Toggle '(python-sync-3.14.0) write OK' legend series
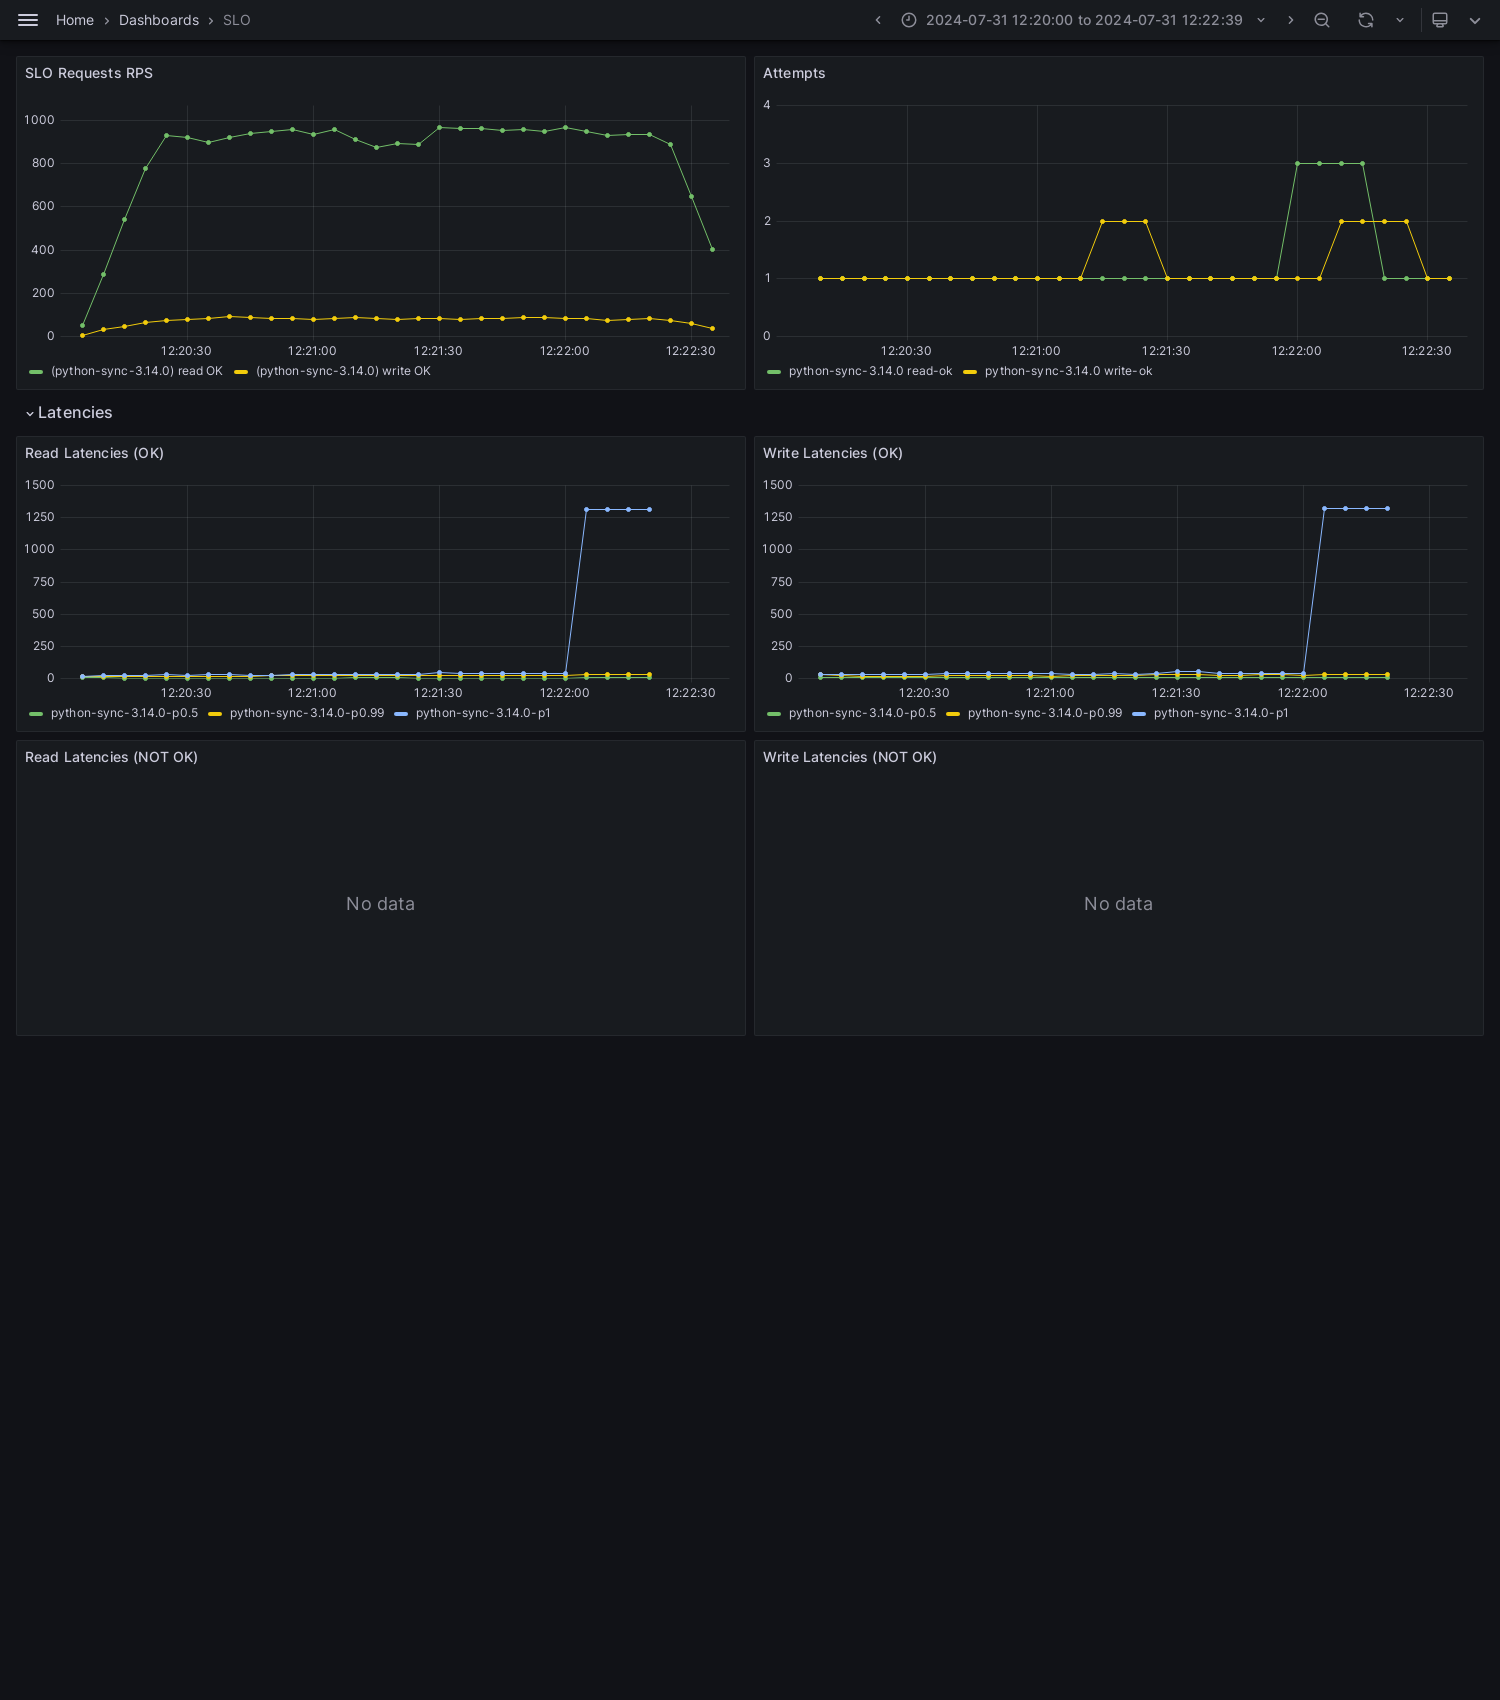 point(343,371)
